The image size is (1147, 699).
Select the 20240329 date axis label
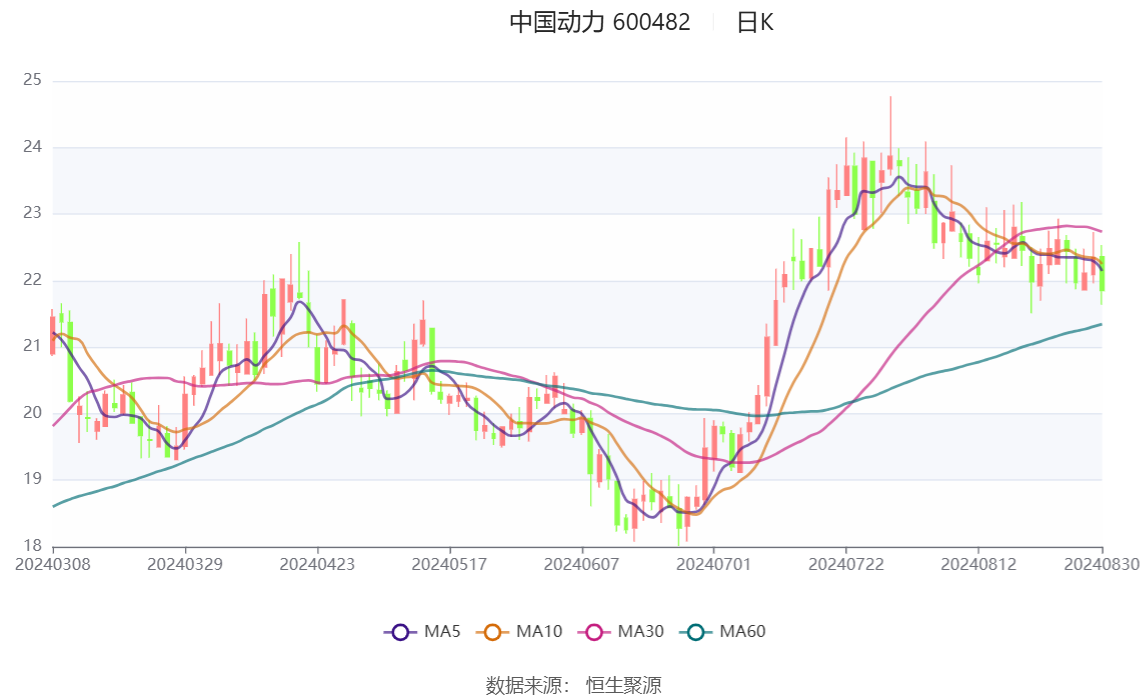click(185, 564)
